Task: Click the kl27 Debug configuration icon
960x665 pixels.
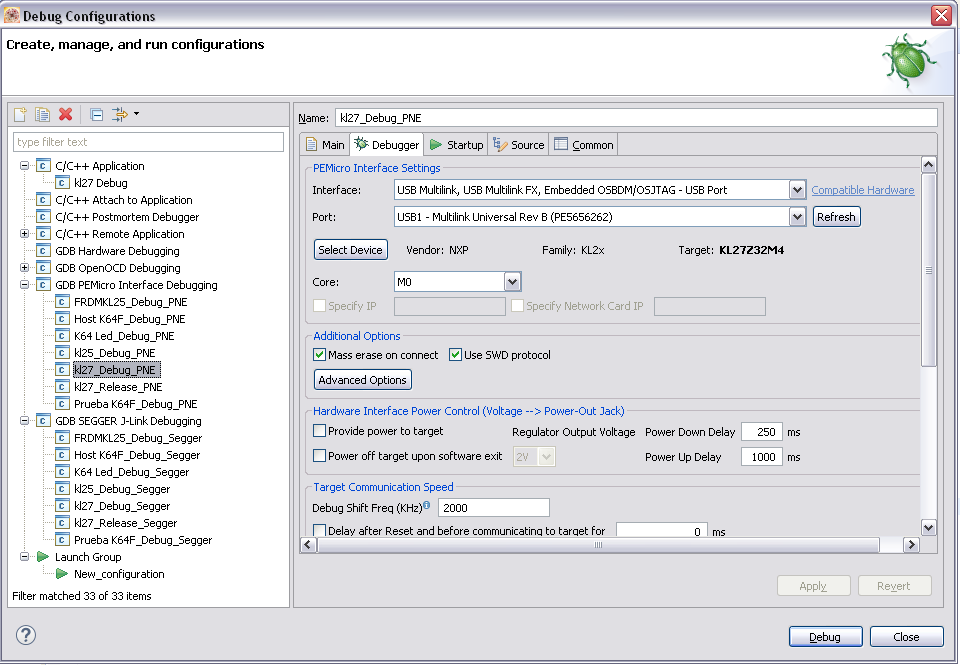Action: coord(62,183)
